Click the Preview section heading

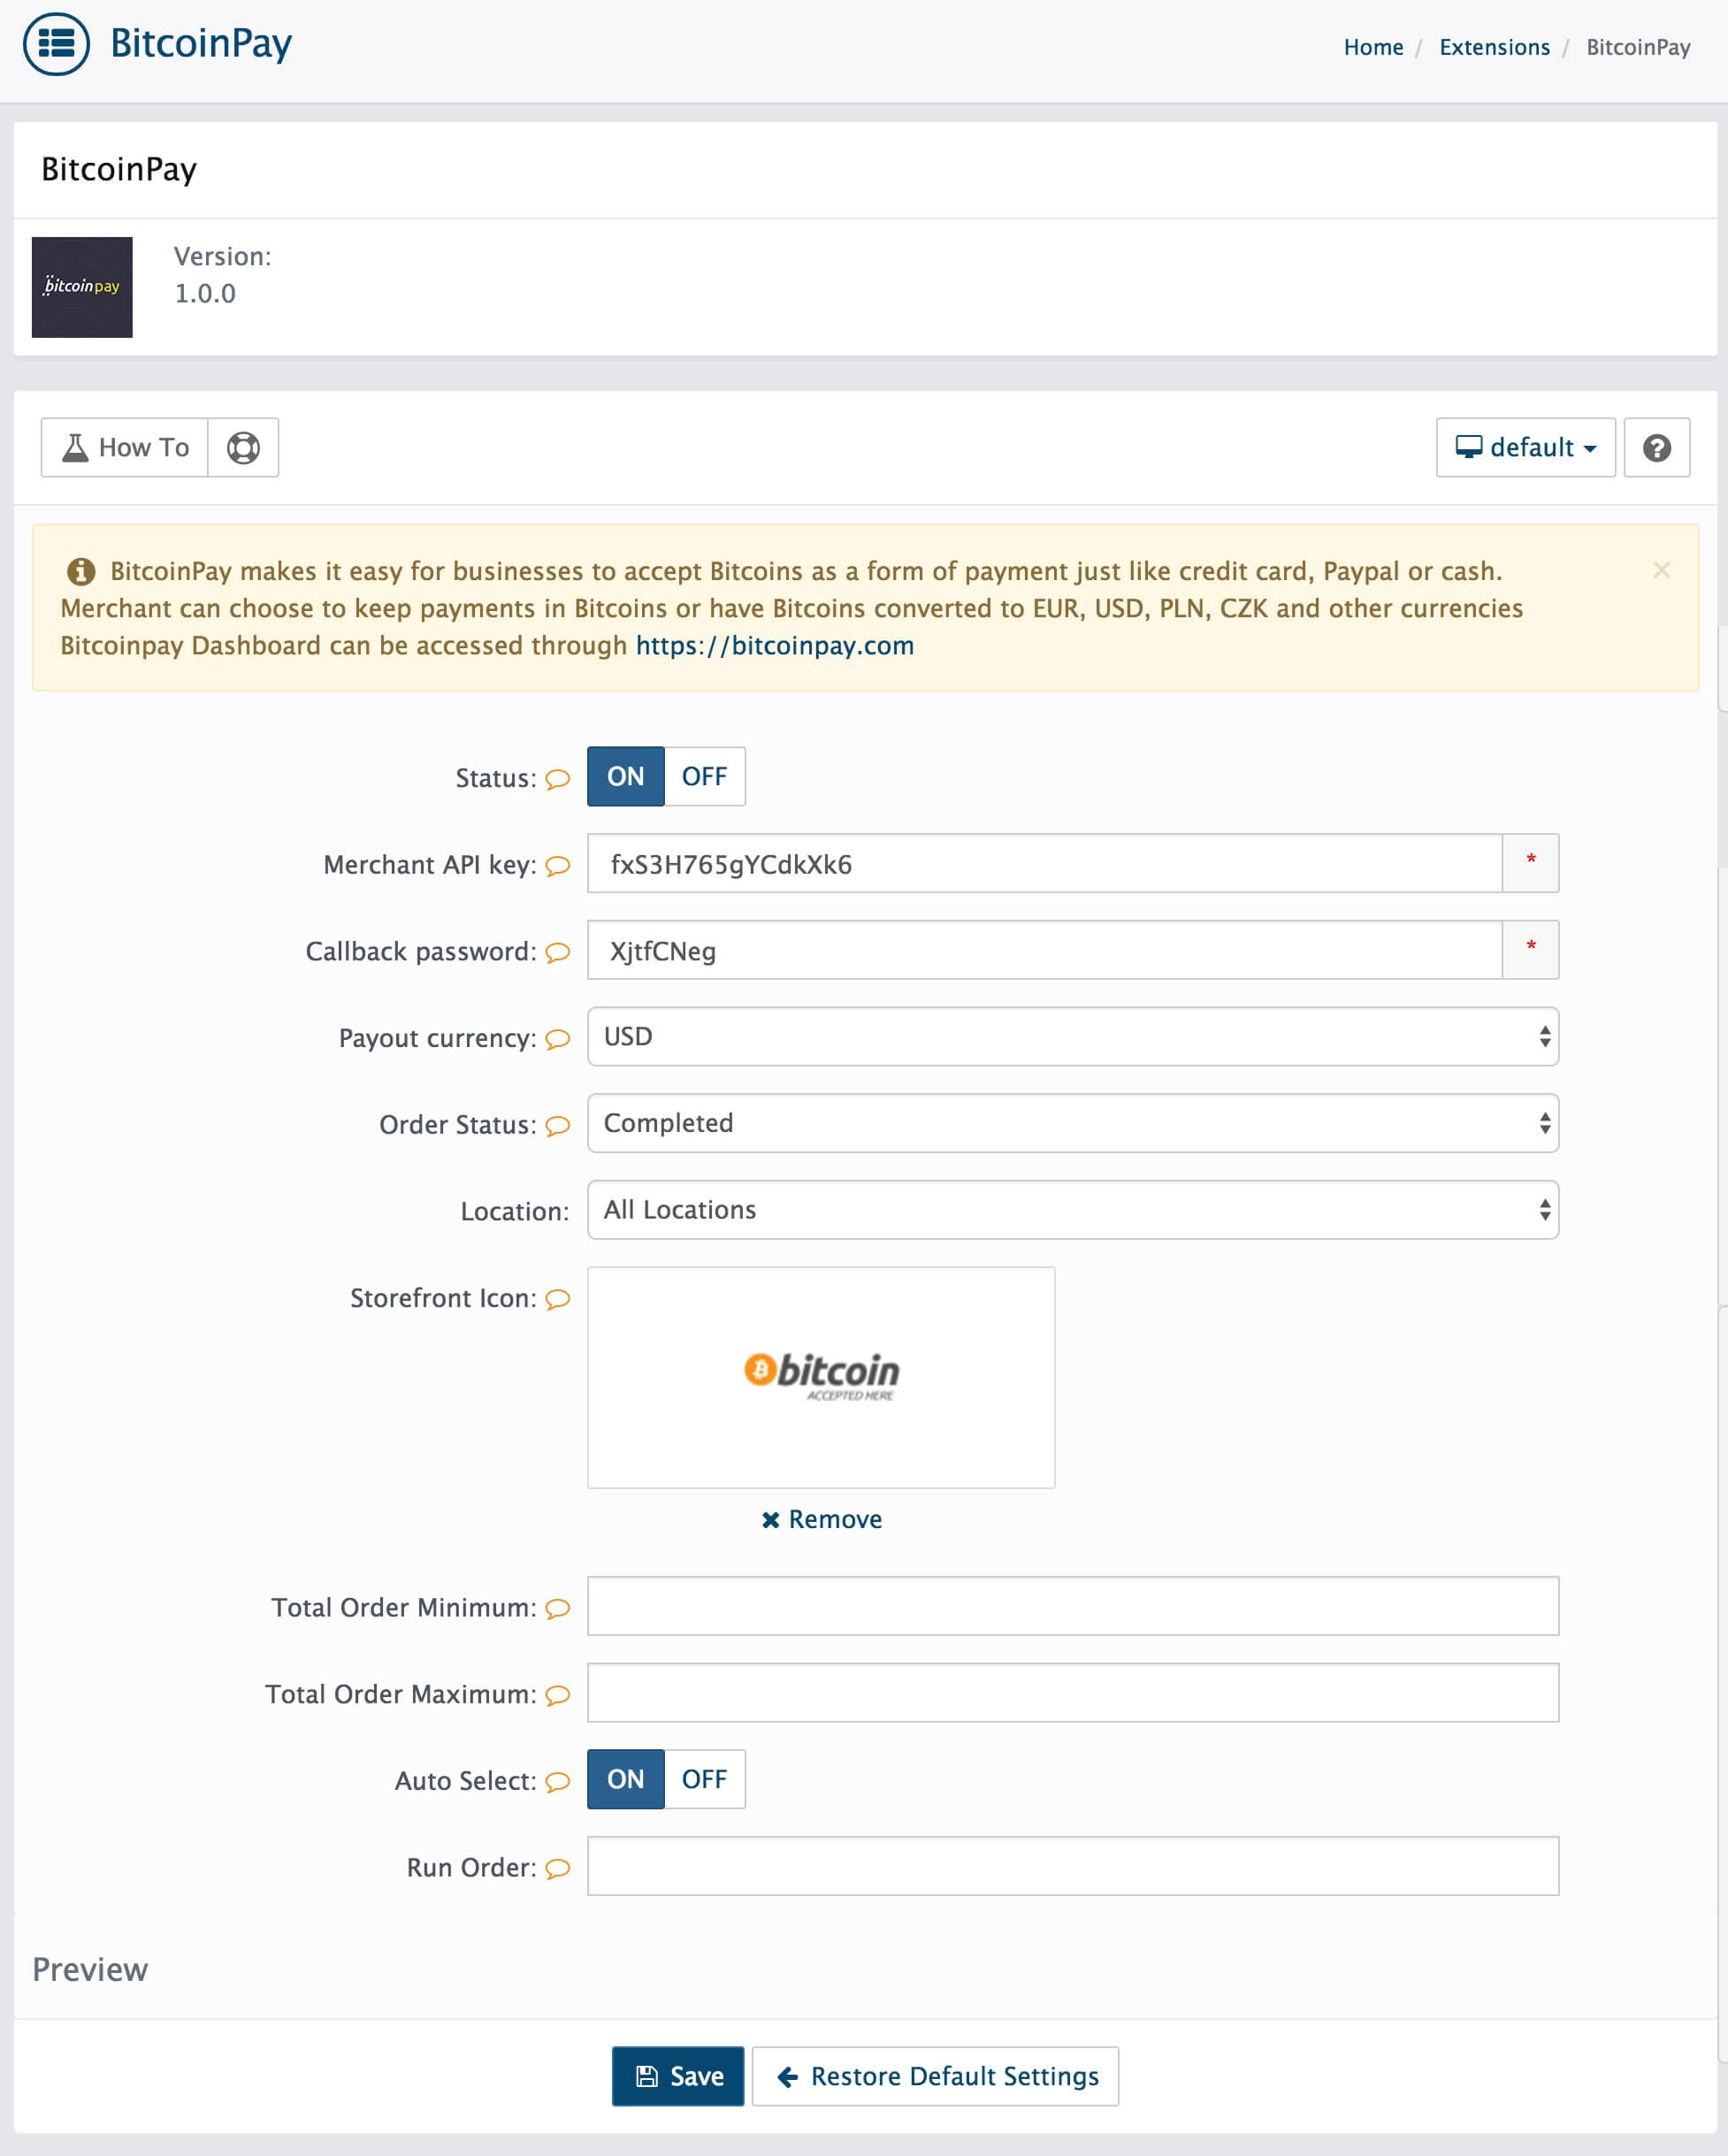[90, 1969]
